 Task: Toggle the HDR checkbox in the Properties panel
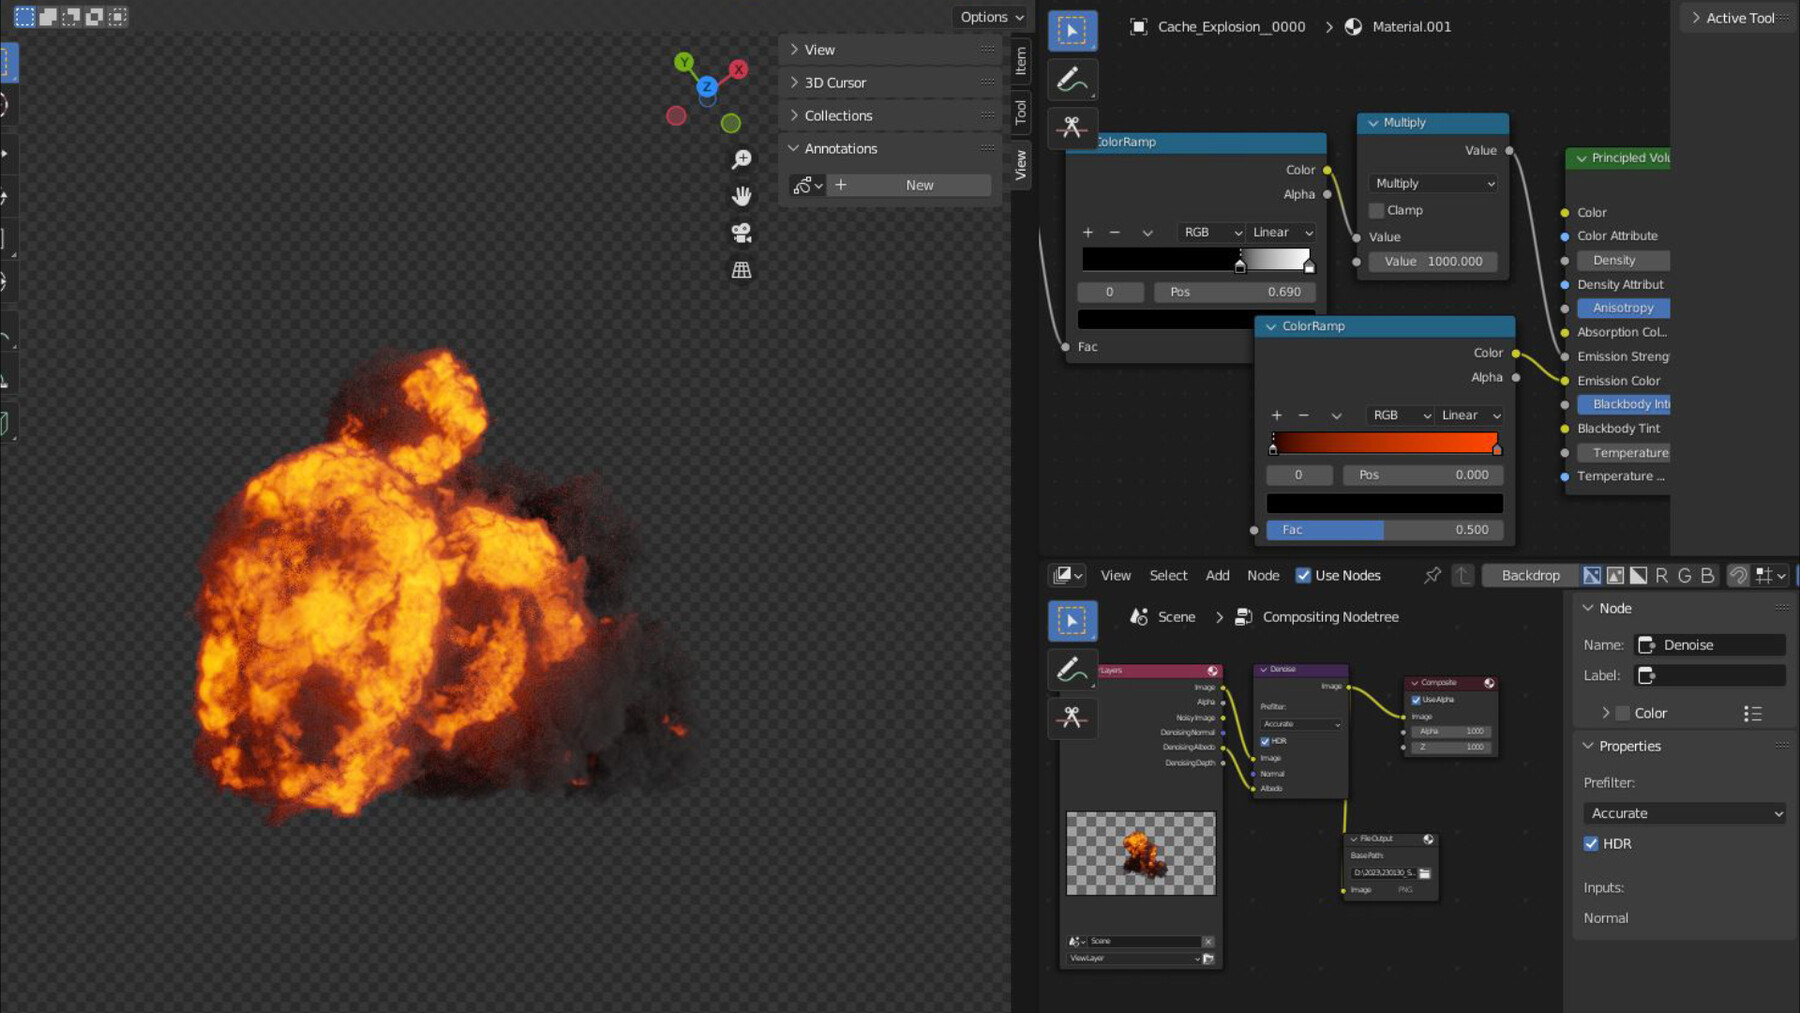1592,843
